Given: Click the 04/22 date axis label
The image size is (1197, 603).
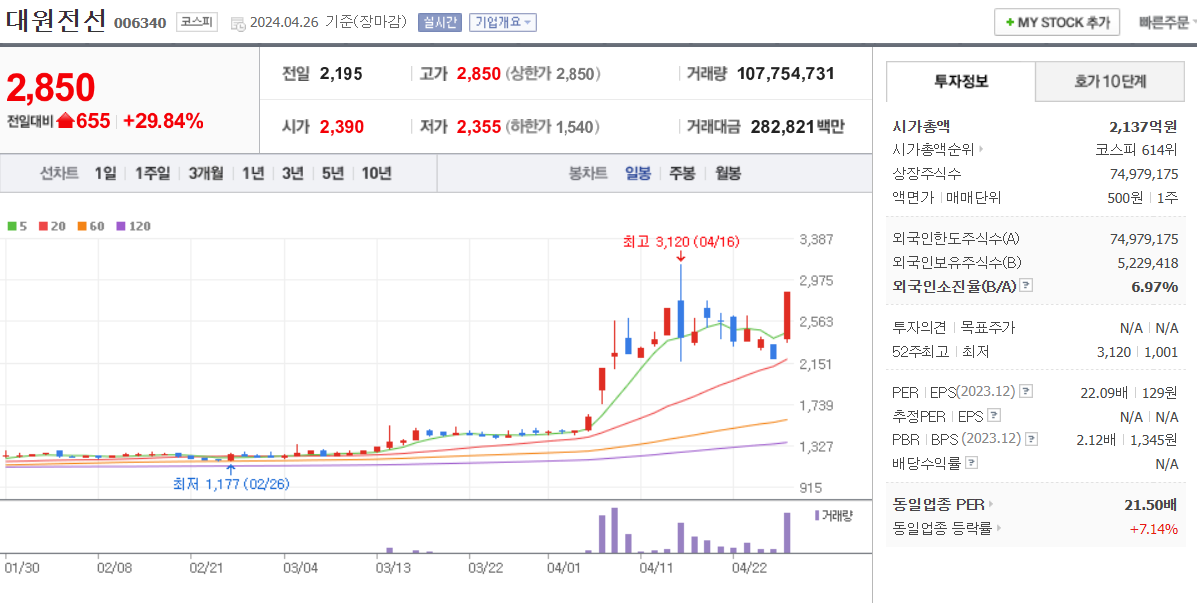Looking at the screenshot, I should click(x=749, y=567).
